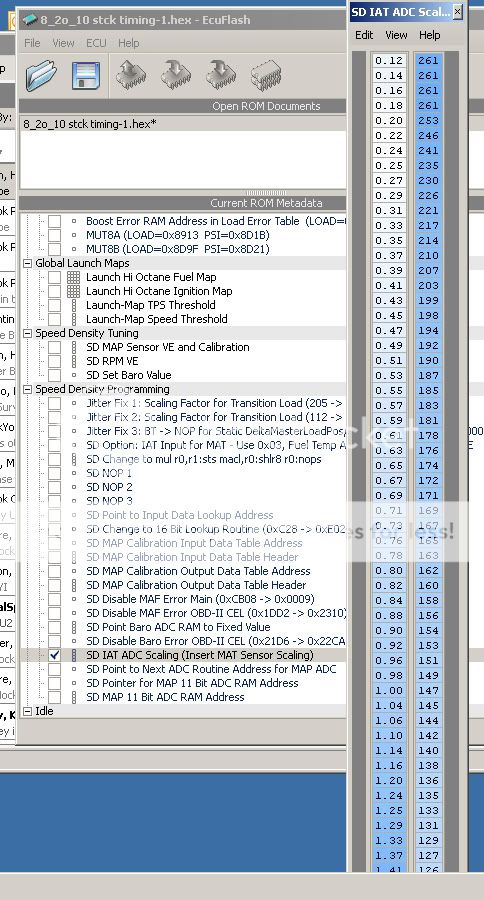Screen dimensions: 484x900
Task: Click the stacked chips compare icon
Action: pos(266,75)
